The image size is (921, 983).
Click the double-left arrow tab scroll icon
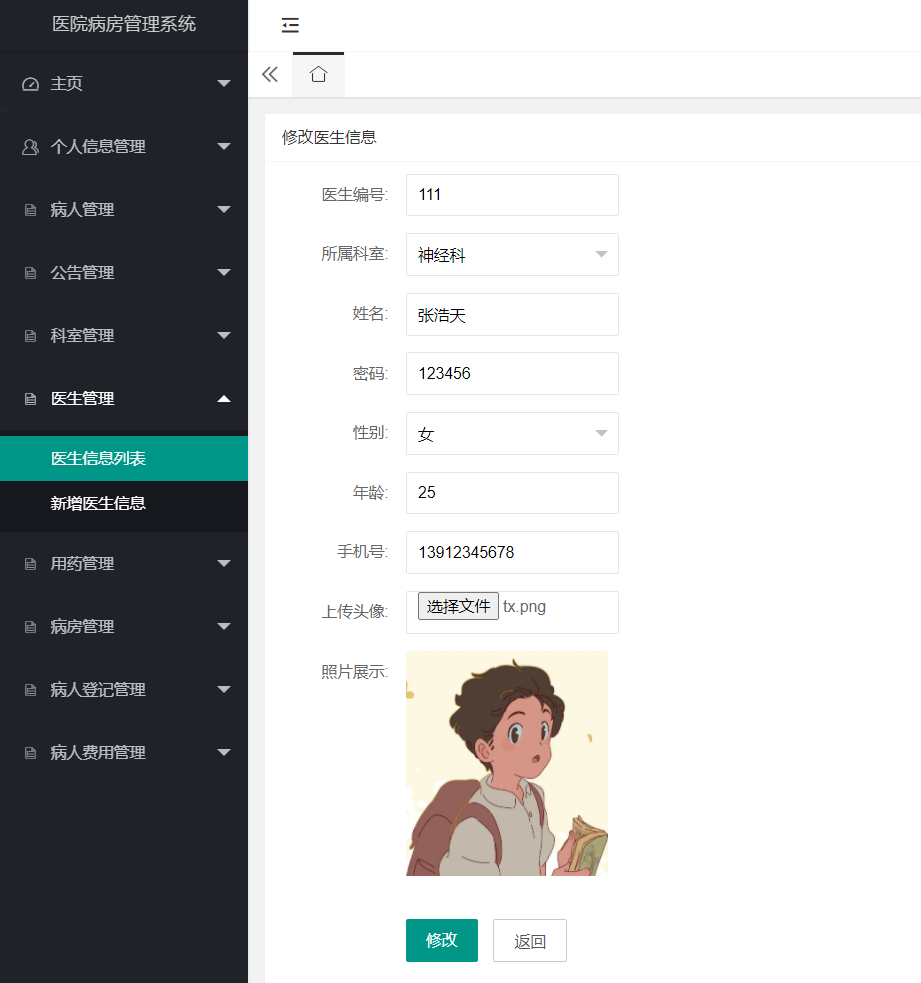point(270,75)
